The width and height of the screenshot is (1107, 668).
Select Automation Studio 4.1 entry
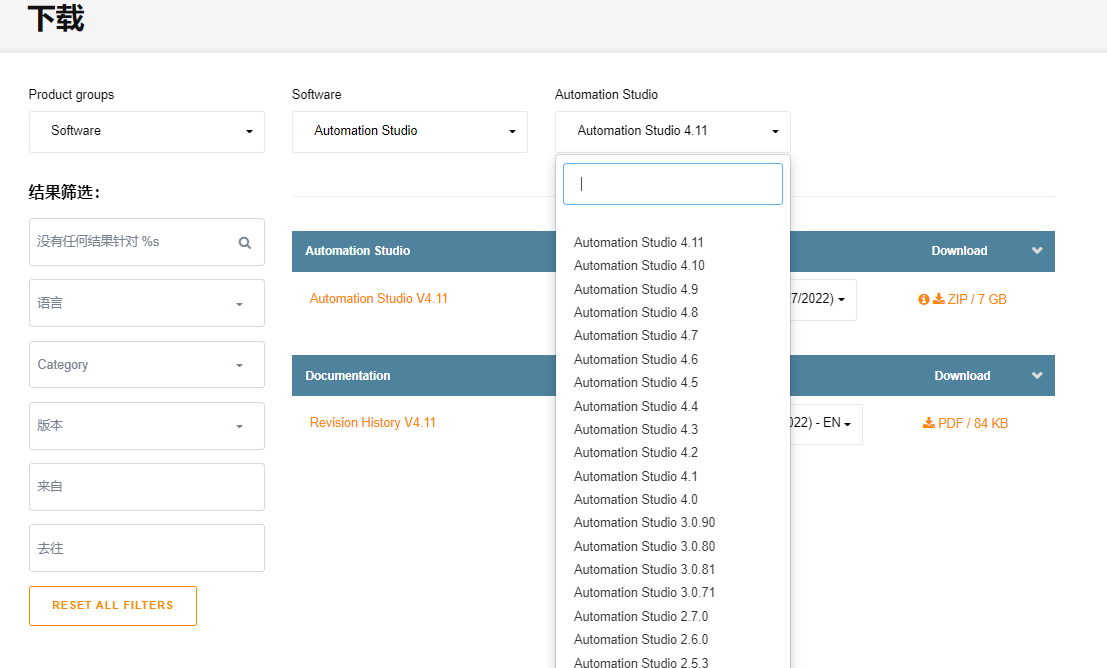click(x=635, y=476)
